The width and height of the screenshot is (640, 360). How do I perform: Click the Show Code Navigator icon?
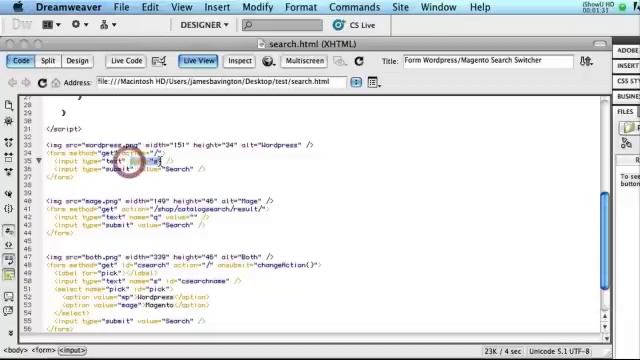(x=9, y=121)
